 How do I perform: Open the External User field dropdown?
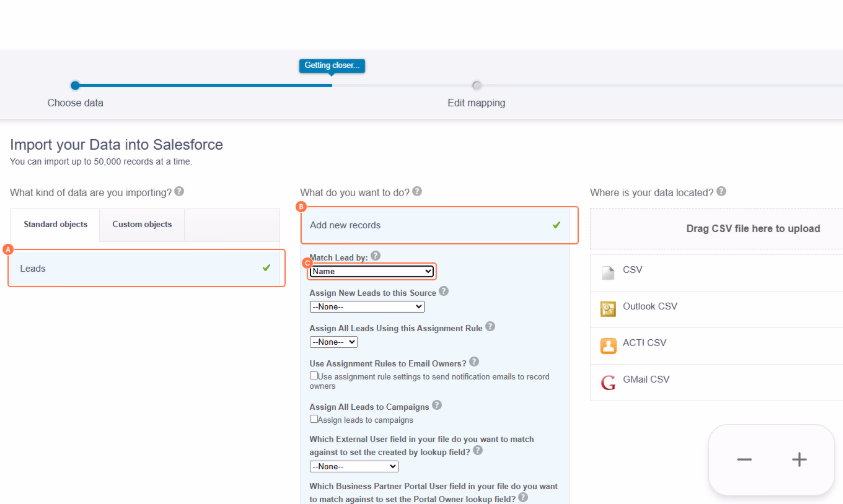[354, 466]
